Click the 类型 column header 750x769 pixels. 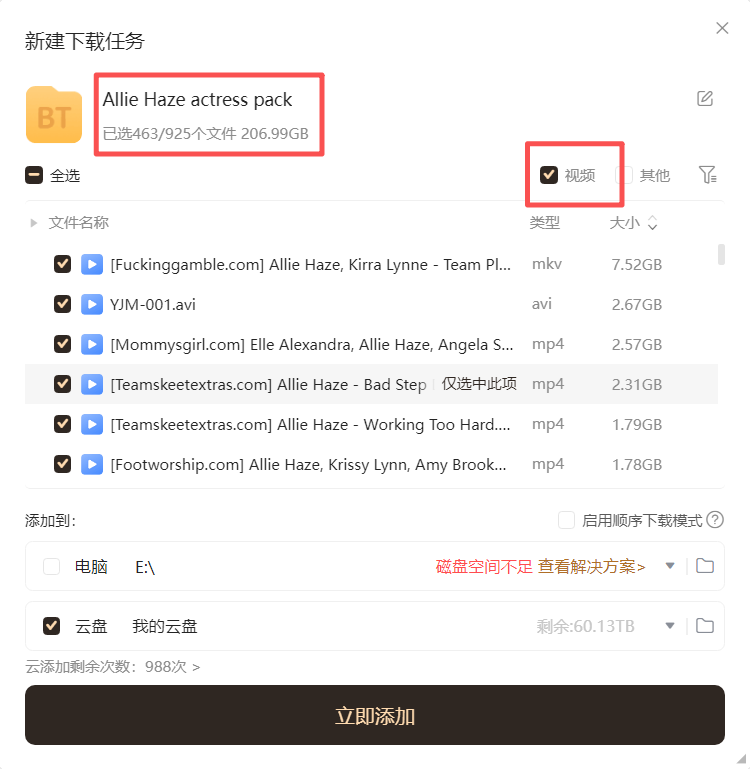(x=544, y=223)
